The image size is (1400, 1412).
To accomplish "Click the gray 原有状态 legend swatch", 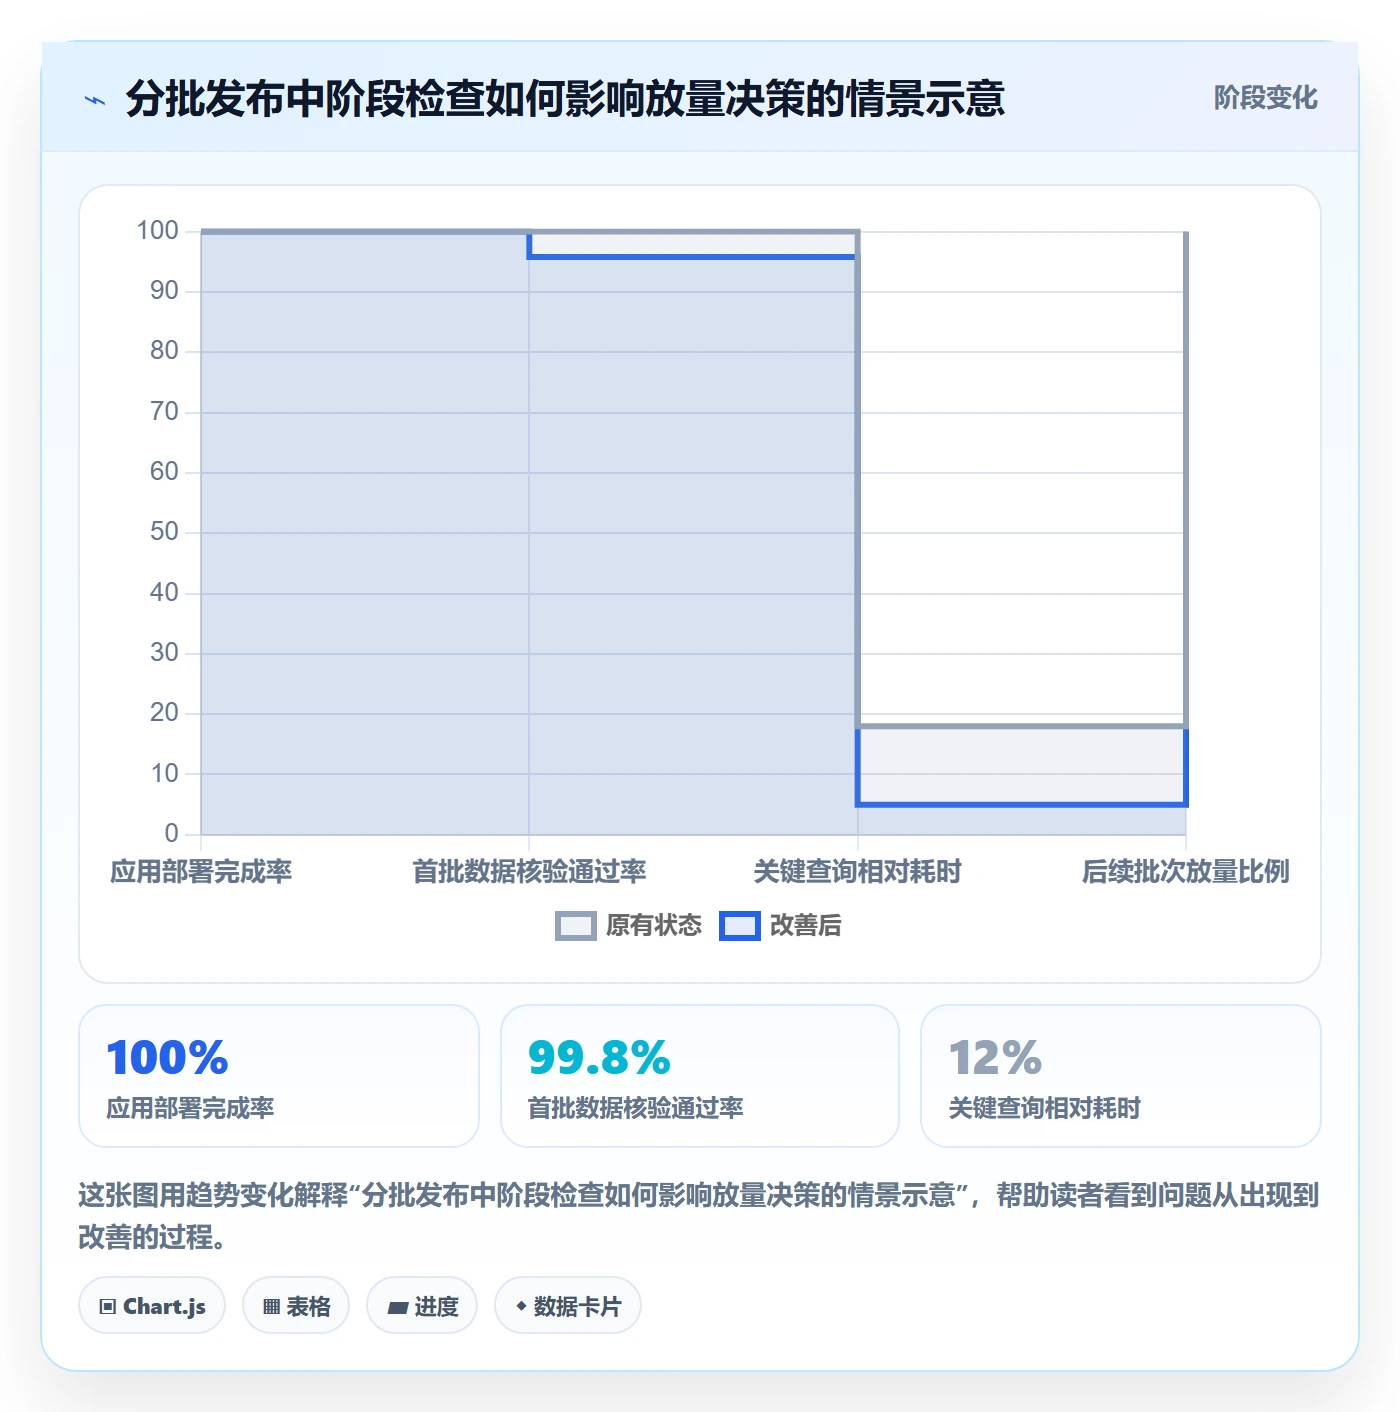I will click(576, 926).
